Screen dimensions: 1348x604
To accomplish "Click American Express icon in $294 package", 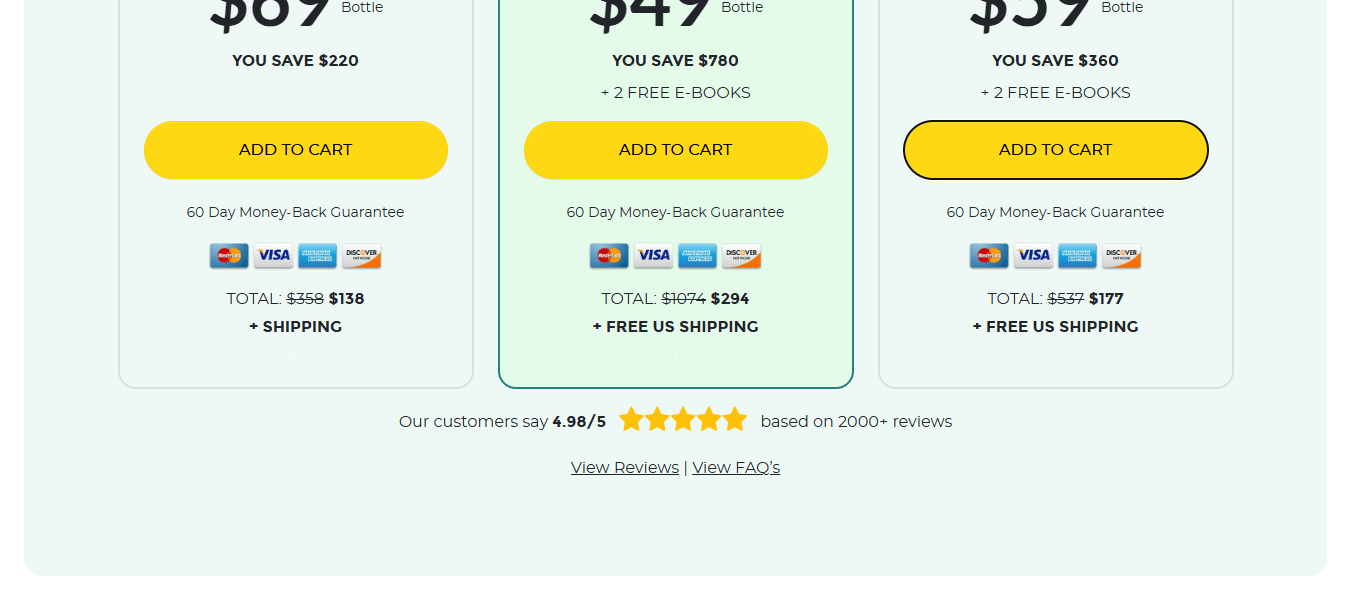I will click(697, 256).
